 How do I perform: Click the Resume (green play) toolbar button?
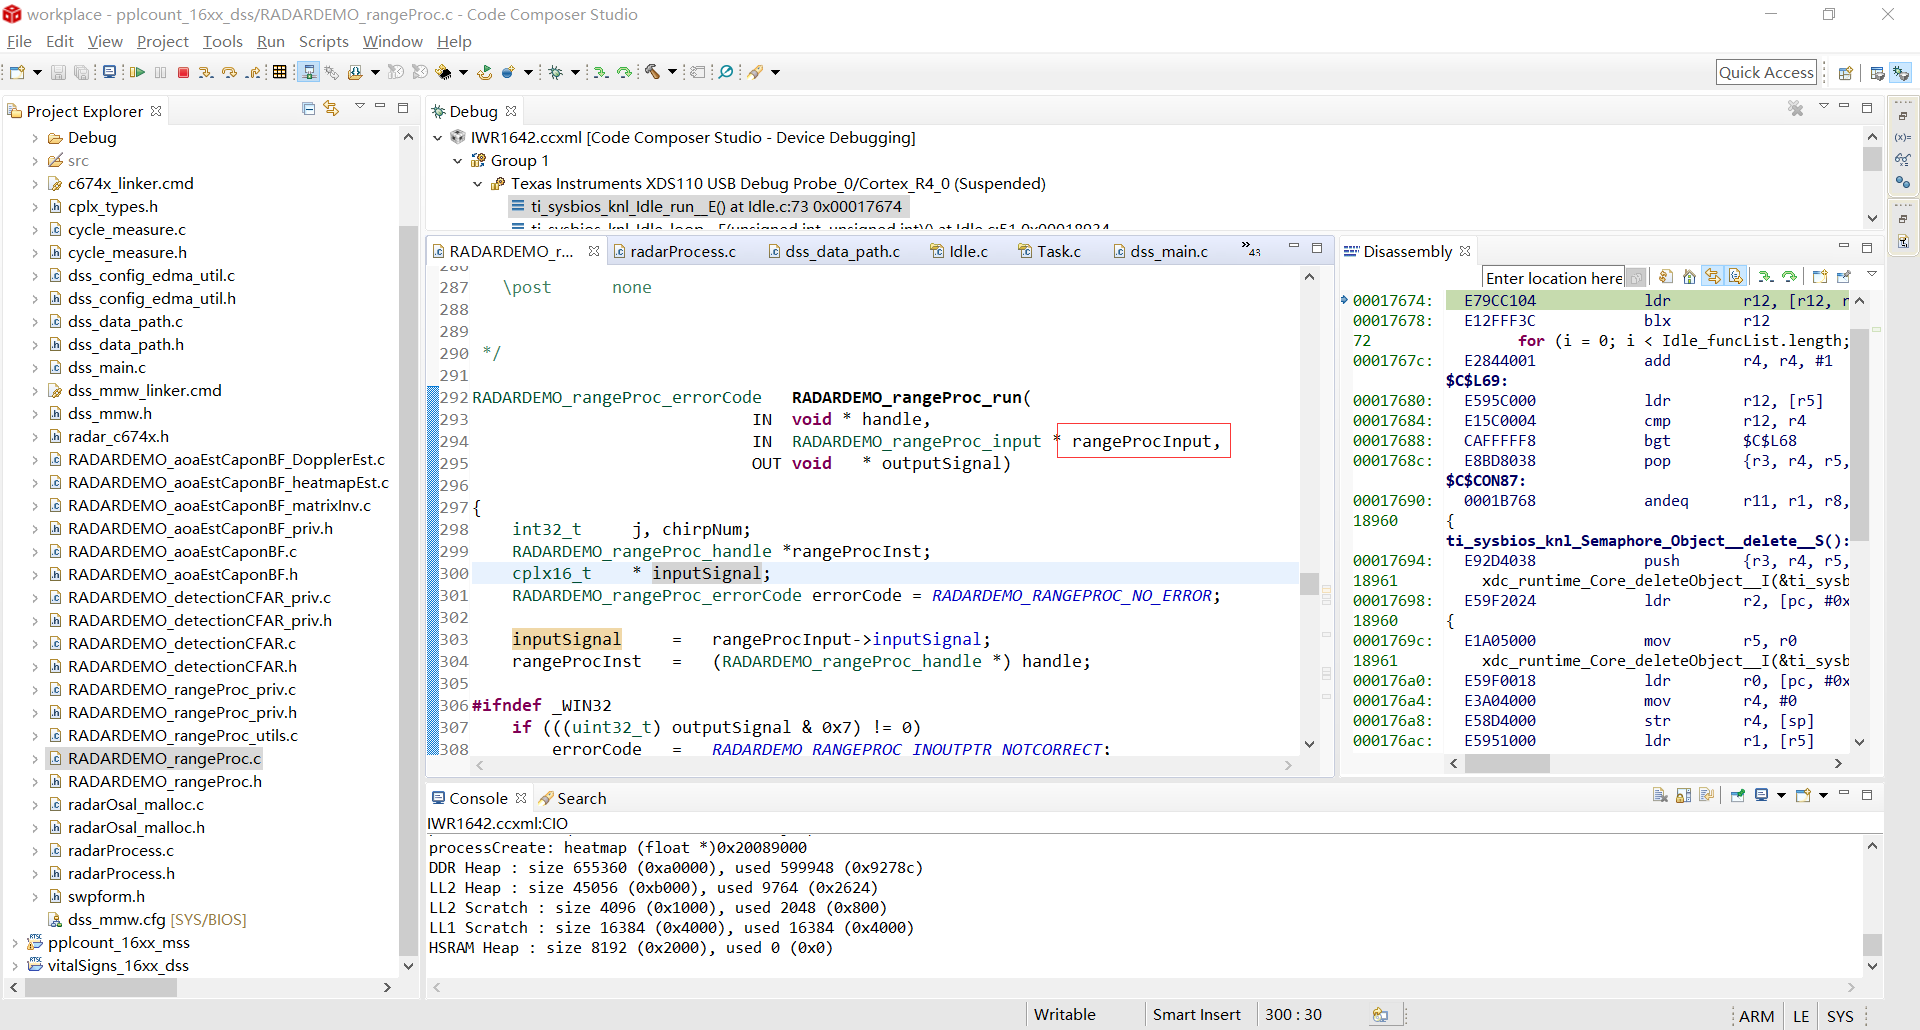[x=137, y=72]
